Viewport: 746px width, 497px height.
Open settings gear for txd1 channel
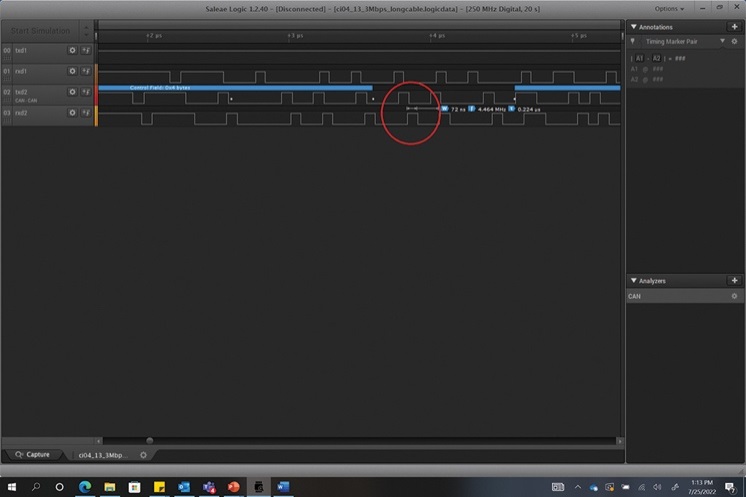(x=72, y=49)
